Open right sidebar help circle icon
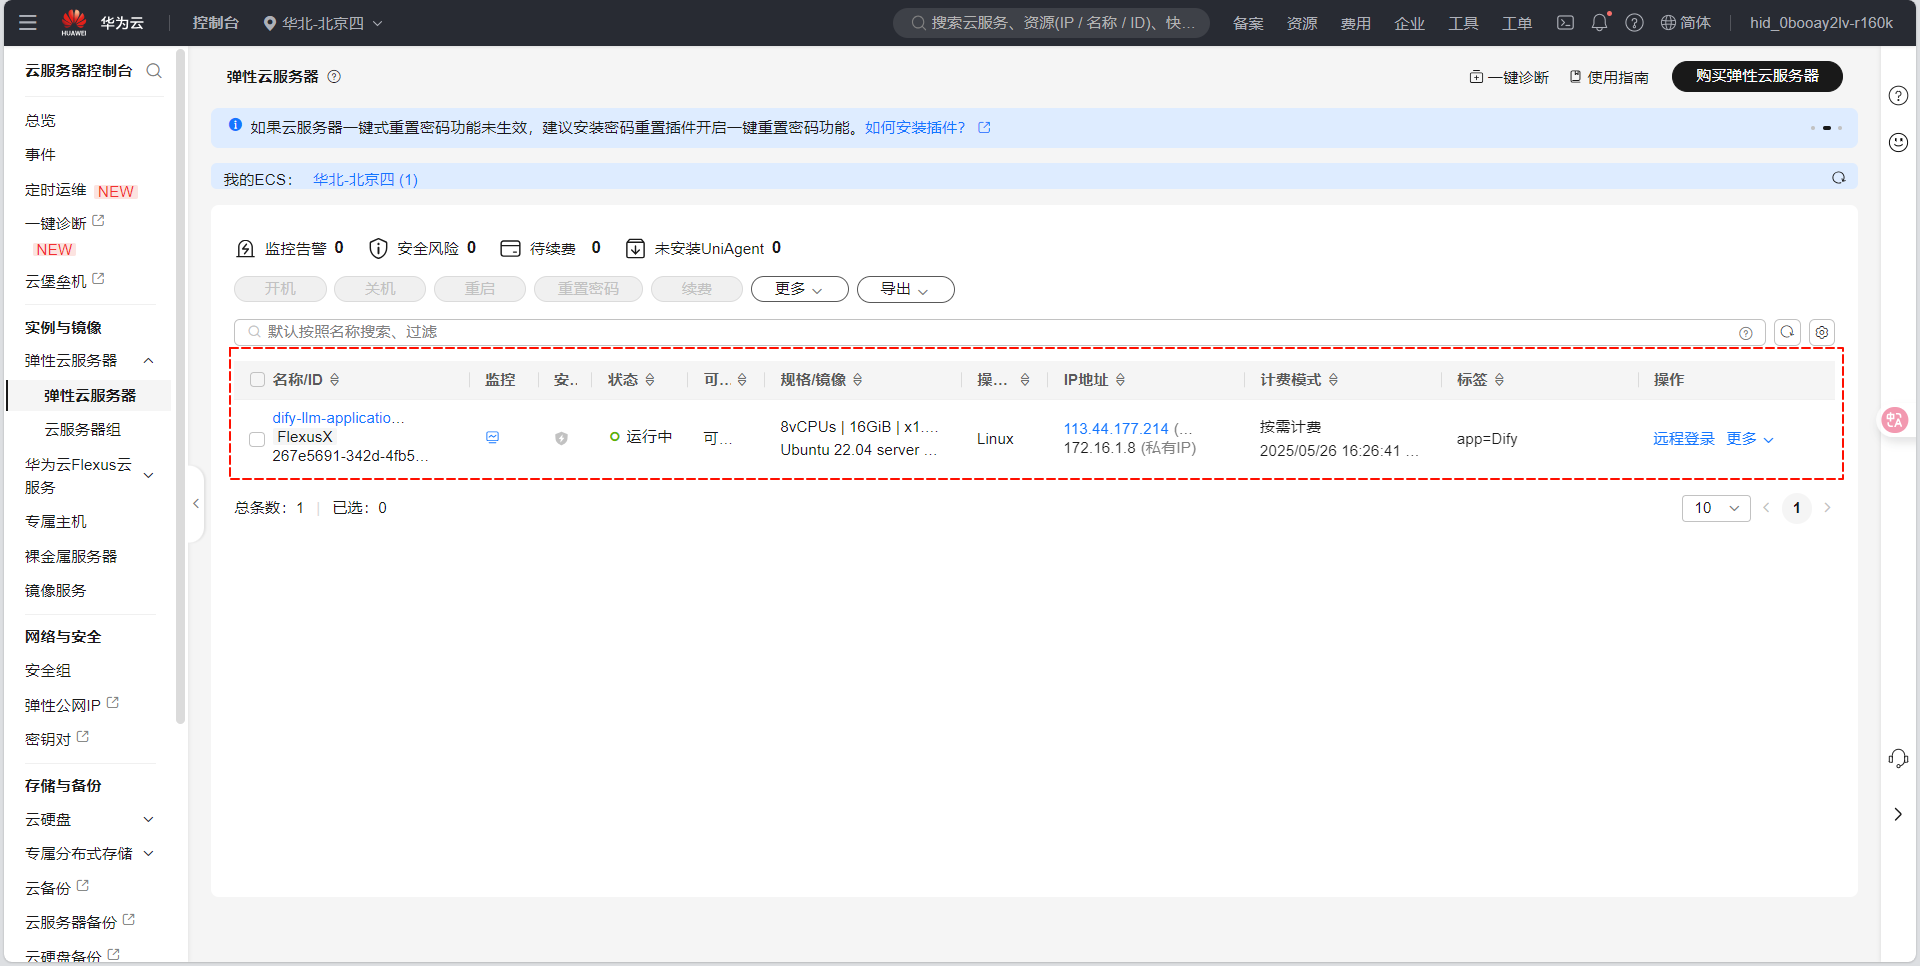 (x=1898, y=96)
